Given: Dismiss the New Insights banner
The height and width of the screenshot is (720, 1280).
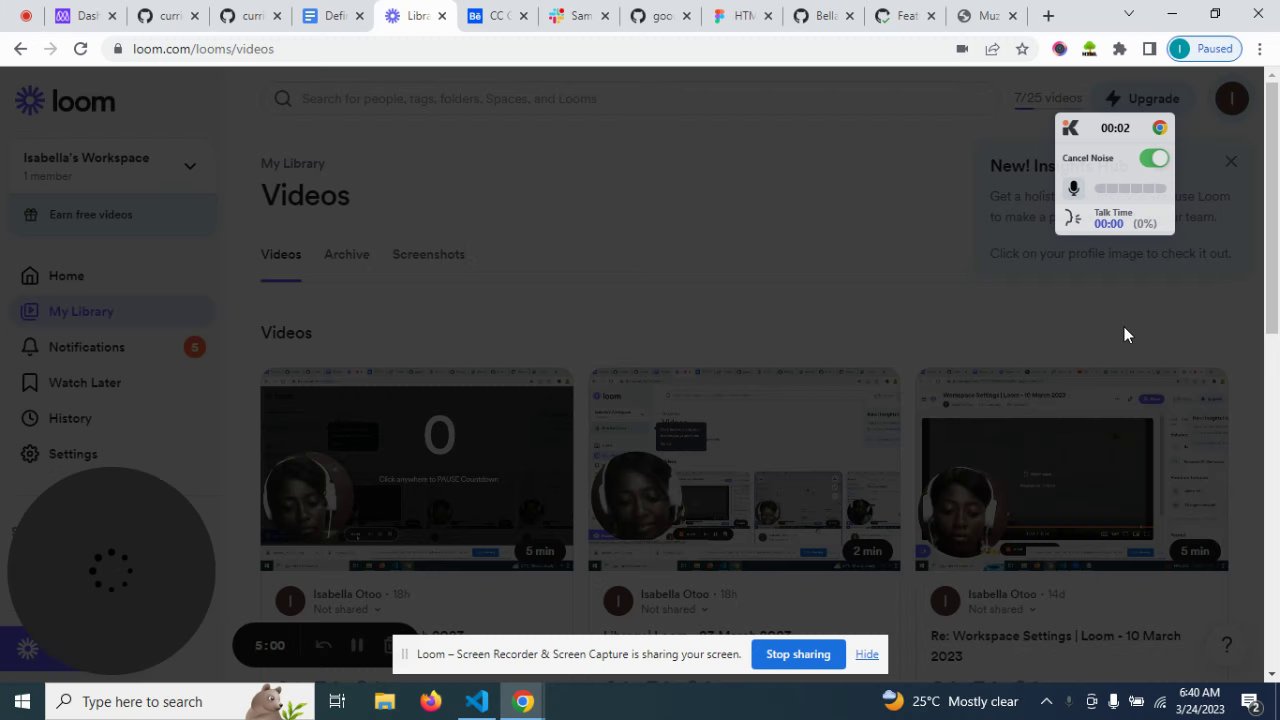Looking at the screenshot, I should click(1231, 161).
